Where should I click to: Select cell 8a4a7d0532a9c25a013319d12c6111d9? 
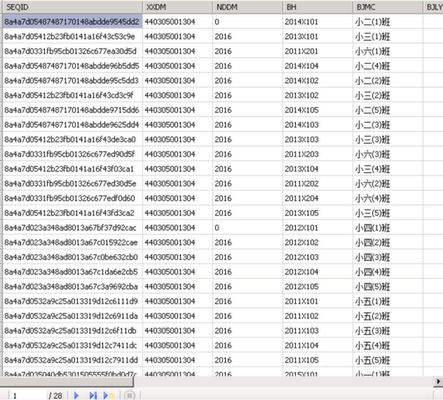[73, 301]
